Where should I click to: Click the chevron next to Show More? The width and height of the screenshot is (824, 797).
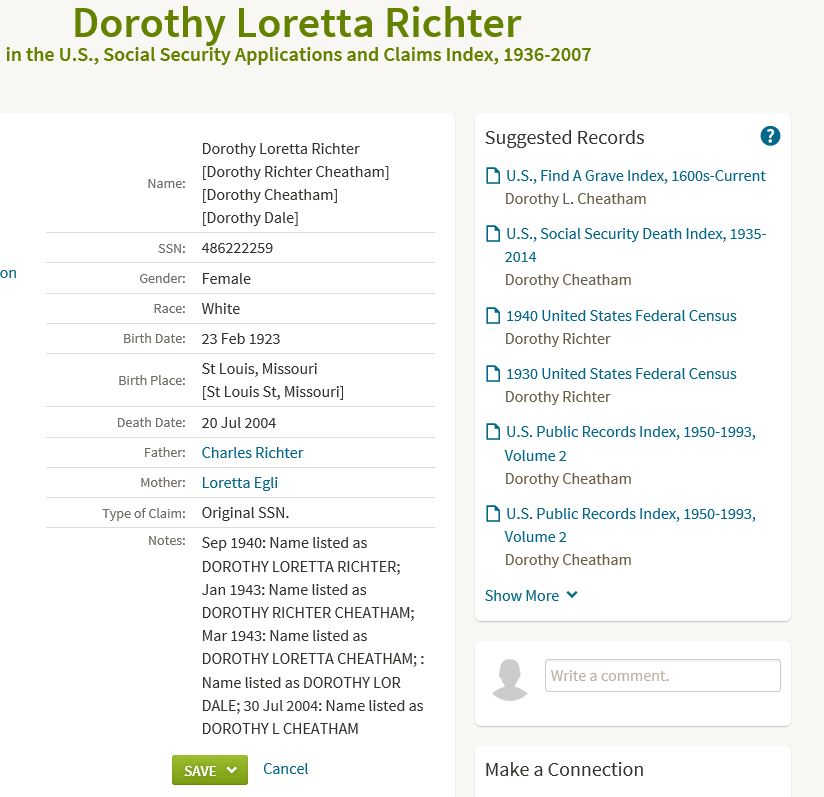(x=572, y=595)
